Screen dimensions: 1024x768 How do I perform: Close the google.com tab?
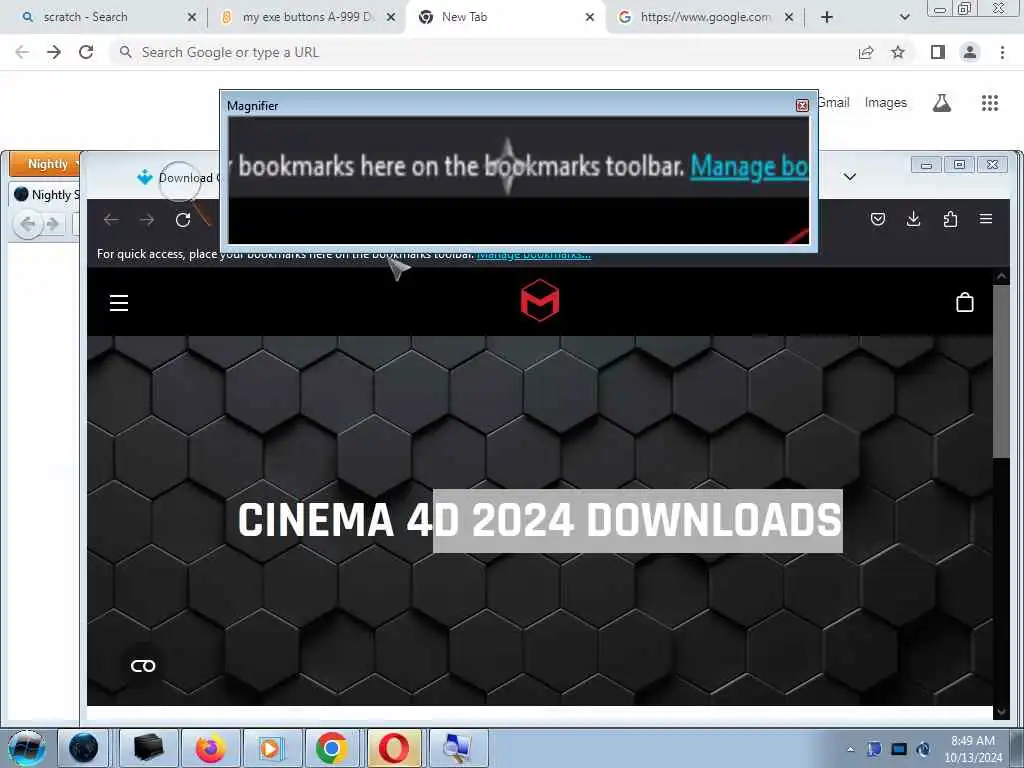pyautogui.click(x=789, y=18)
